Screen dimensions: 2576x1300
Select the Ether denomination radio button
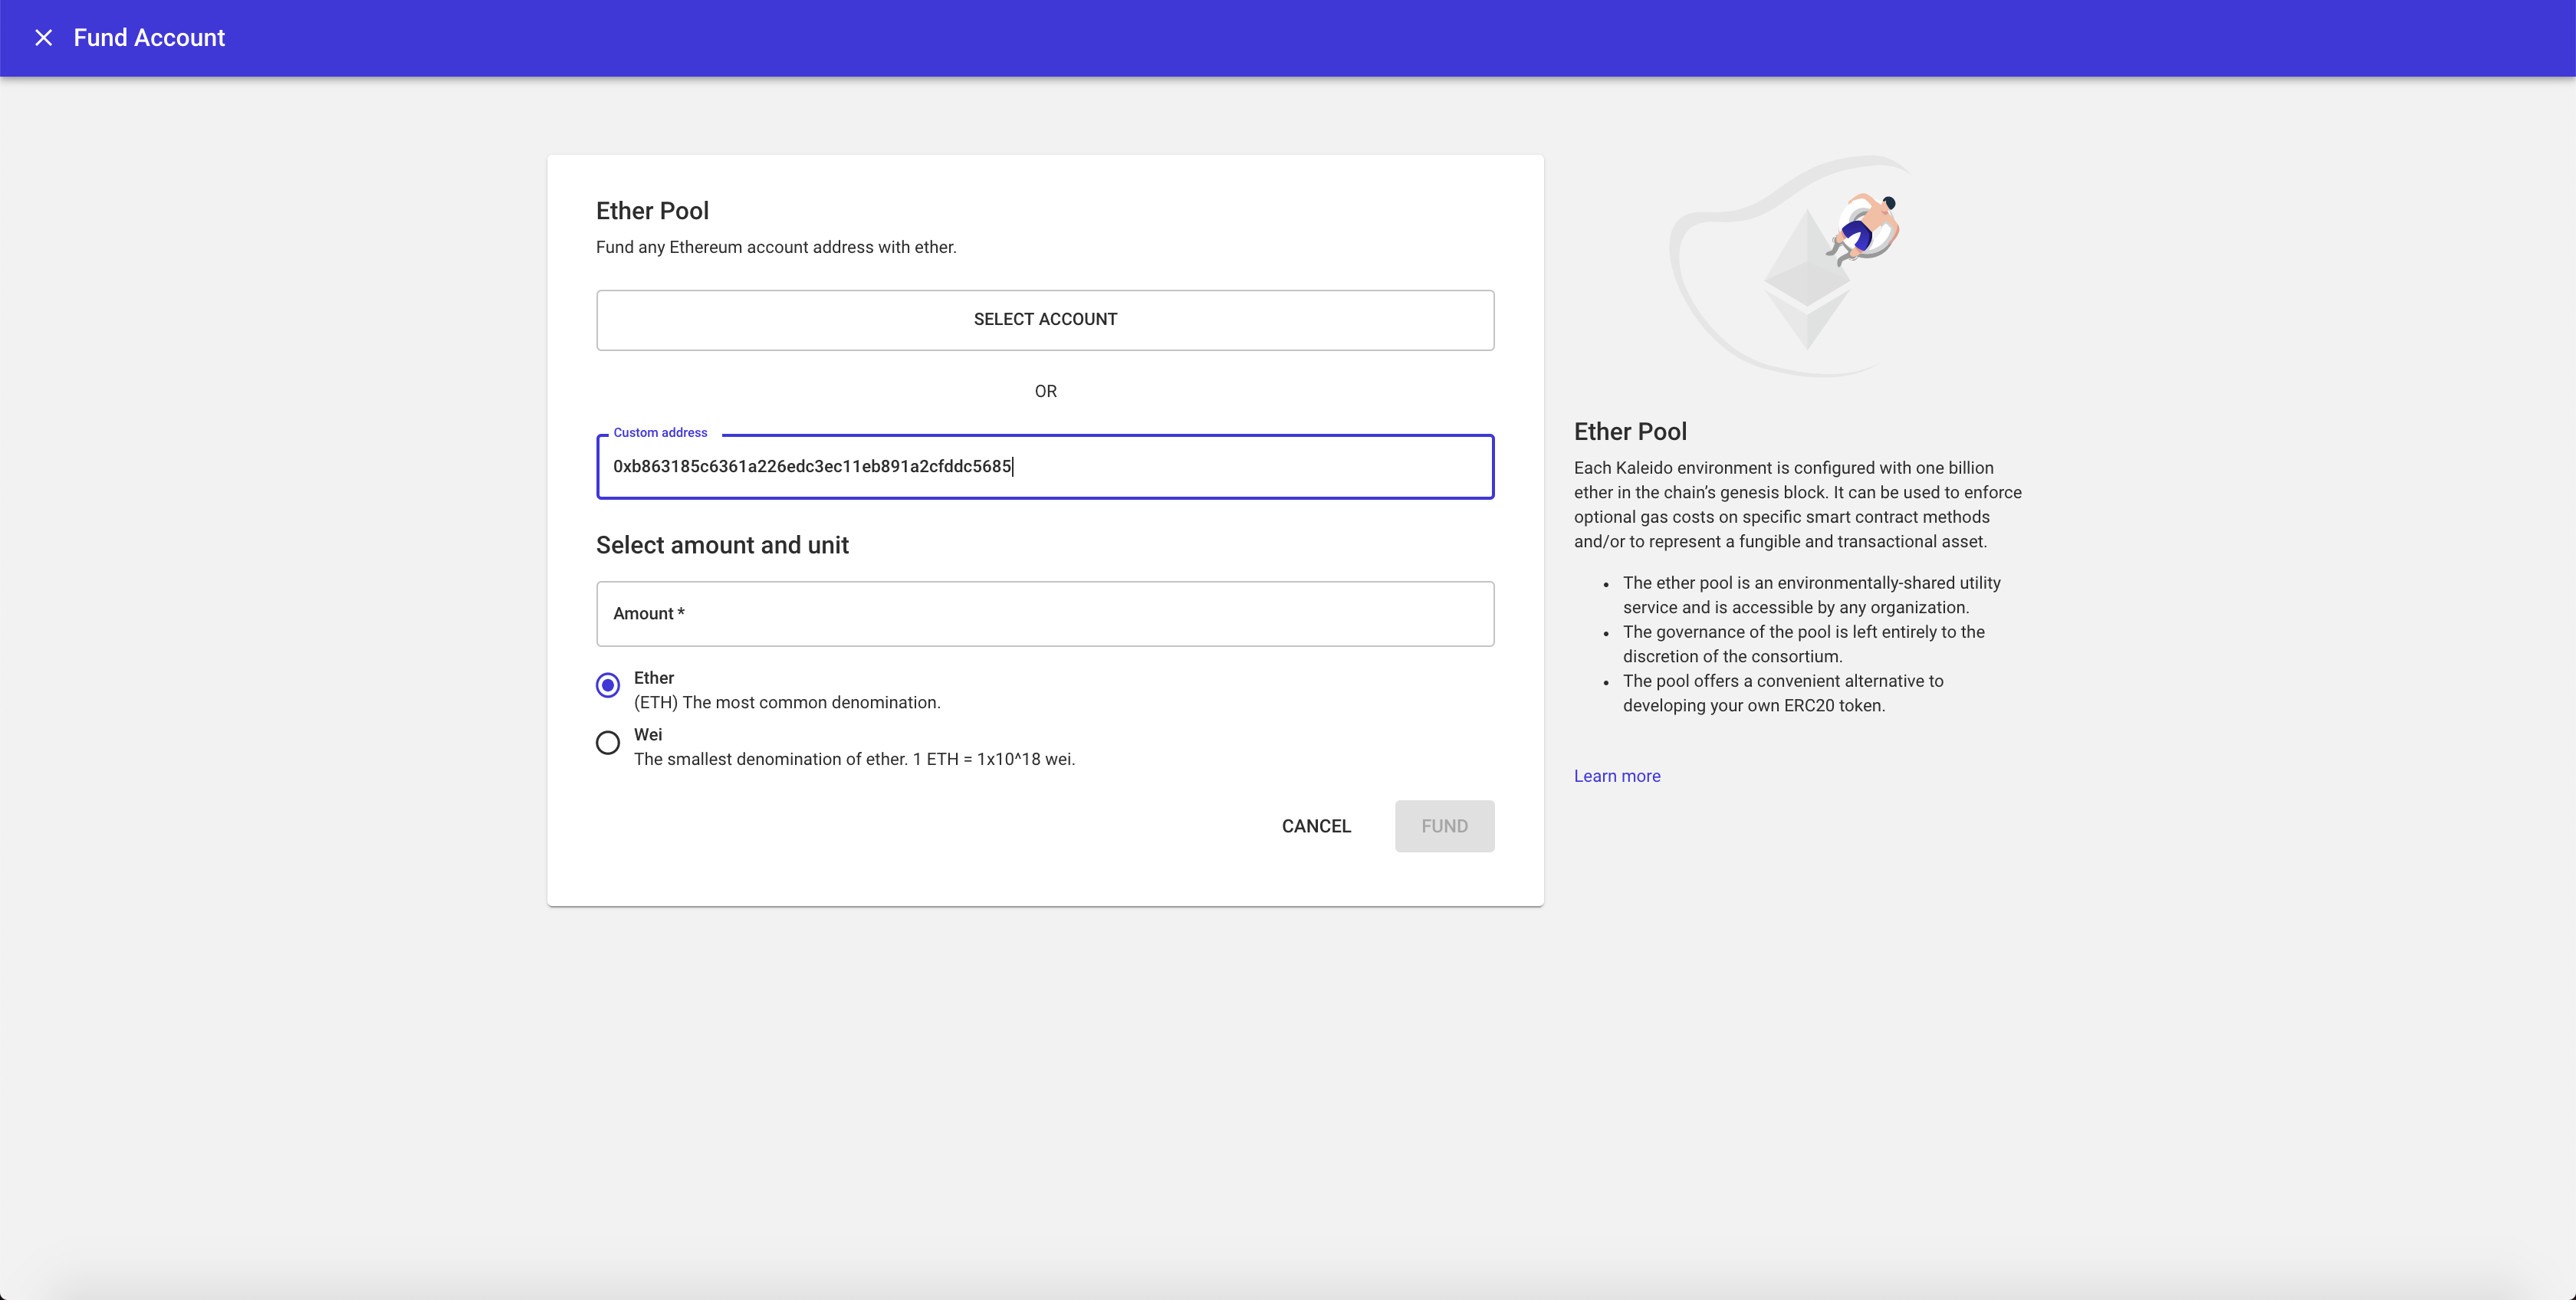point(607,686)
